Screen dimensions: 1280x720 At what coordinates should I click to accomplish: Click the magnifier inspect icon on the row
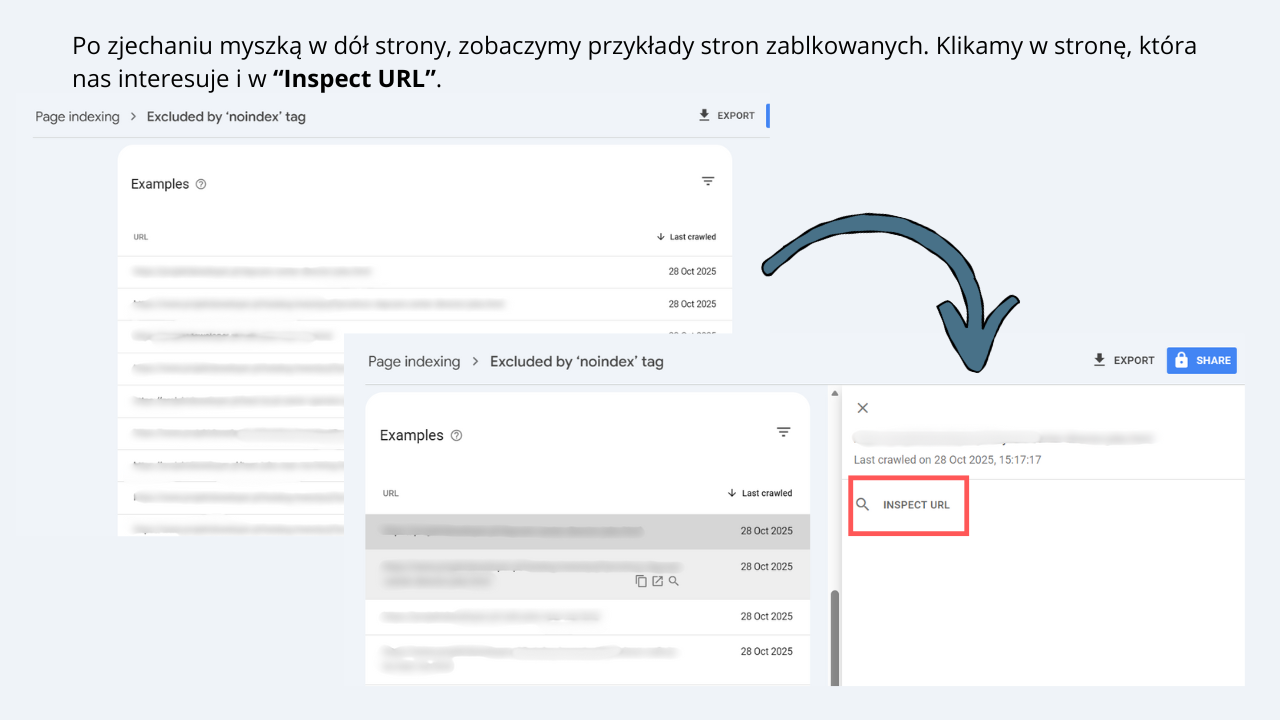(x=674, y=580)
